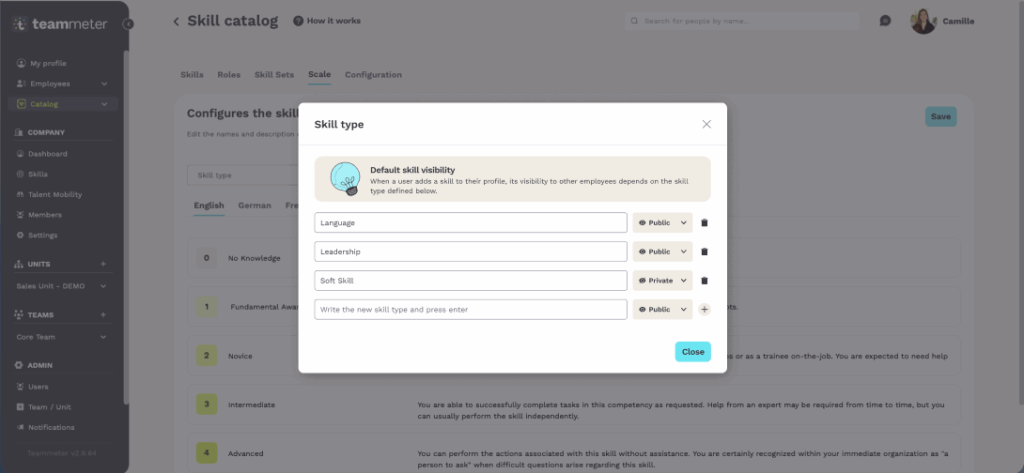The height and width of the screenshot is (473, 1024).
Task: Open the chat messages icon in header
Action: click(x=885, y=21)
